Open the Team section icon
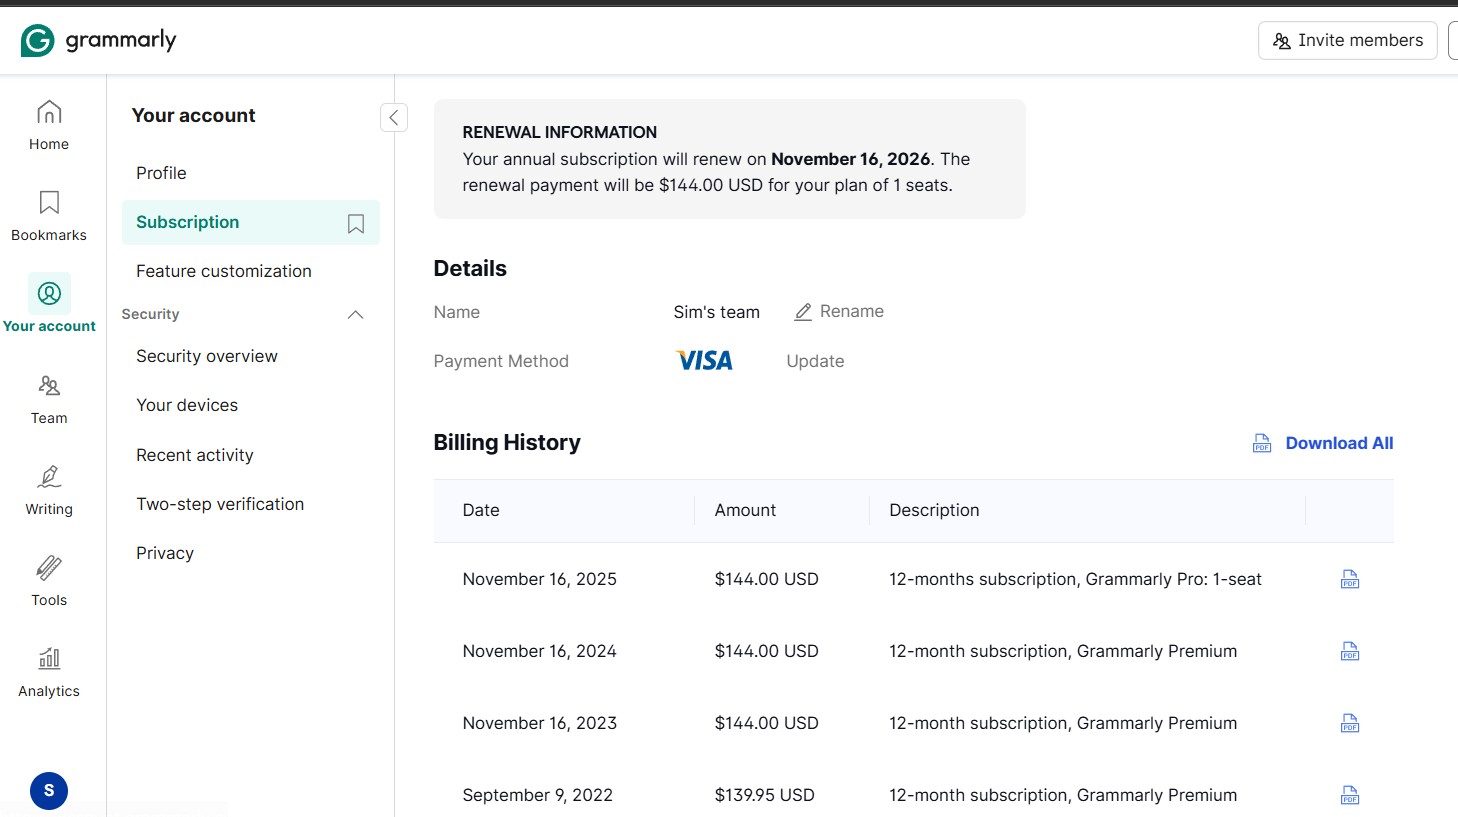Viewport: 1458px width, 817px height. pos(49,386)
